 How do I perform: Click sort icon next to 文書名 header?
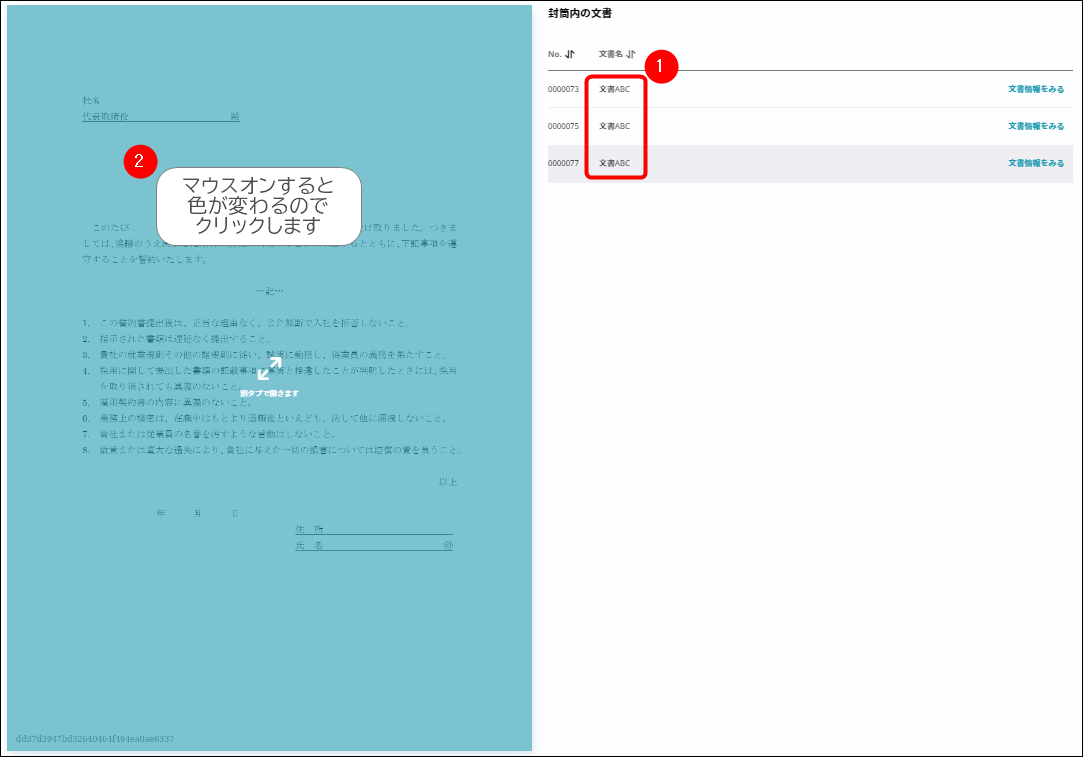pyautogui.click(x=631, y=54)
